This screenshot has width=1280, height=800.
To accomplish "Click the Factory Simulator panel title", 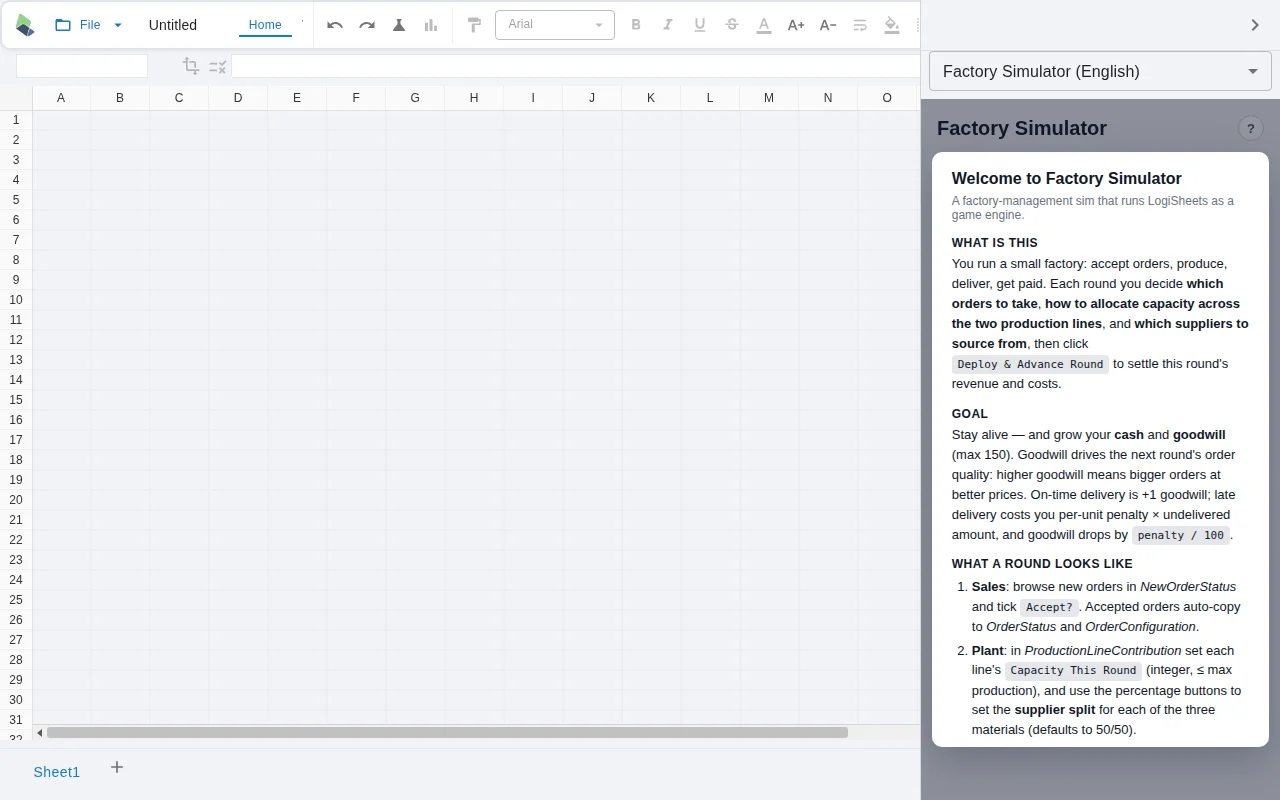I will tap(1021, 128).
